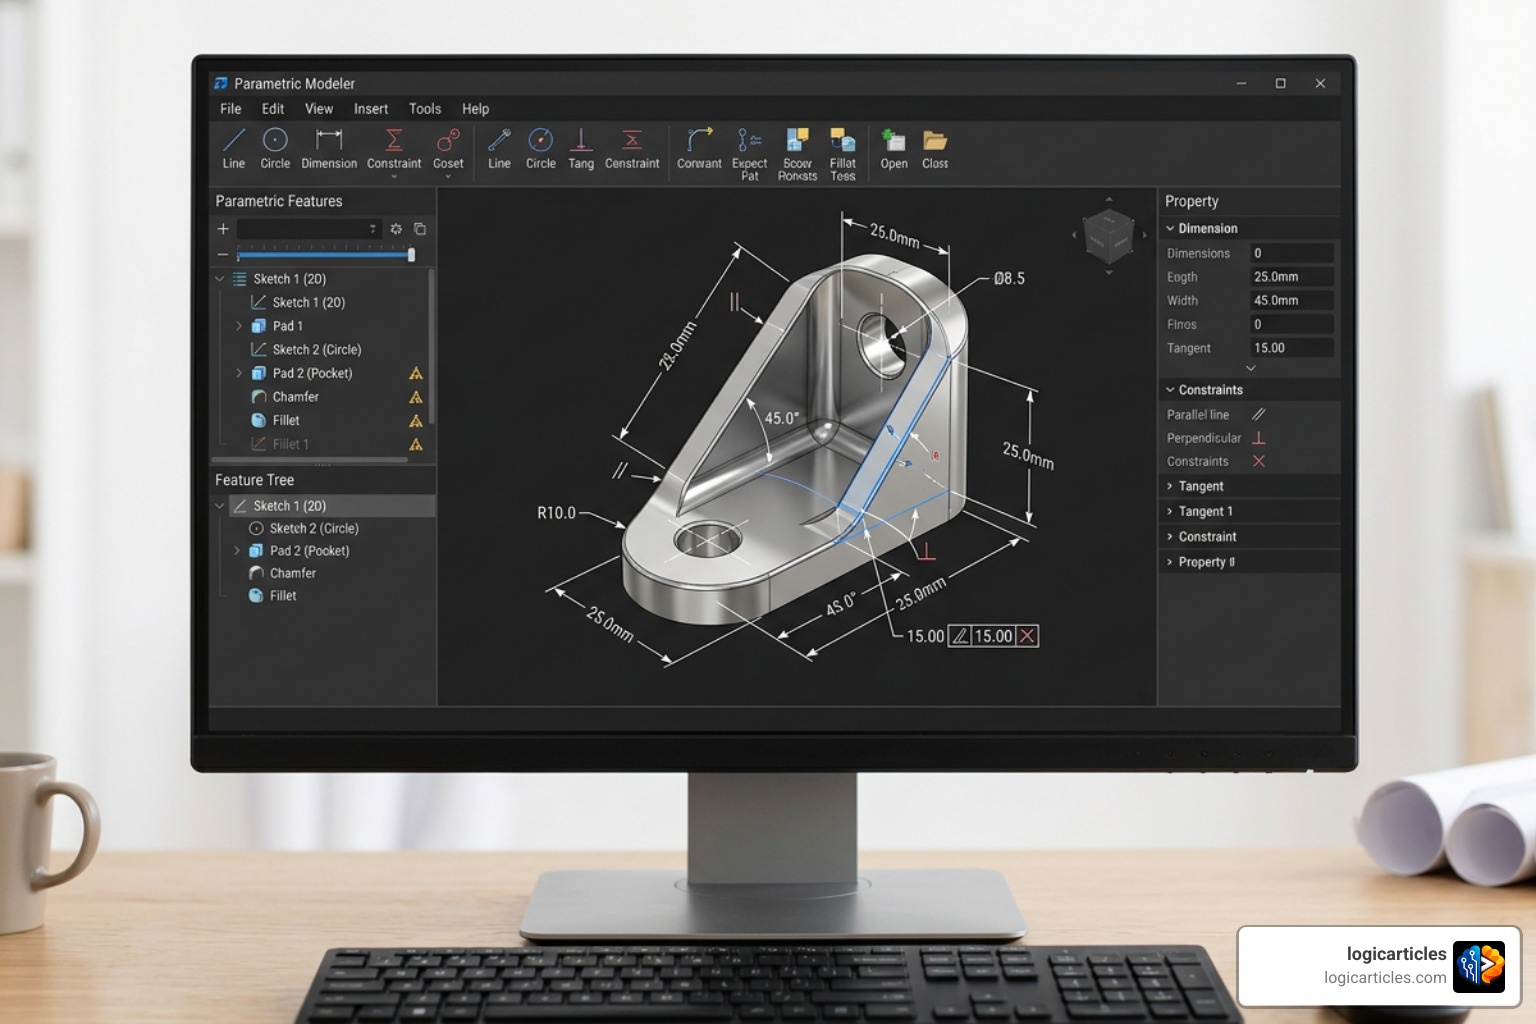The width and height of the screenshot is (1536, 1024).
Task: Click the blue slider handle in Parametric Features
Action: pos(411,255)
